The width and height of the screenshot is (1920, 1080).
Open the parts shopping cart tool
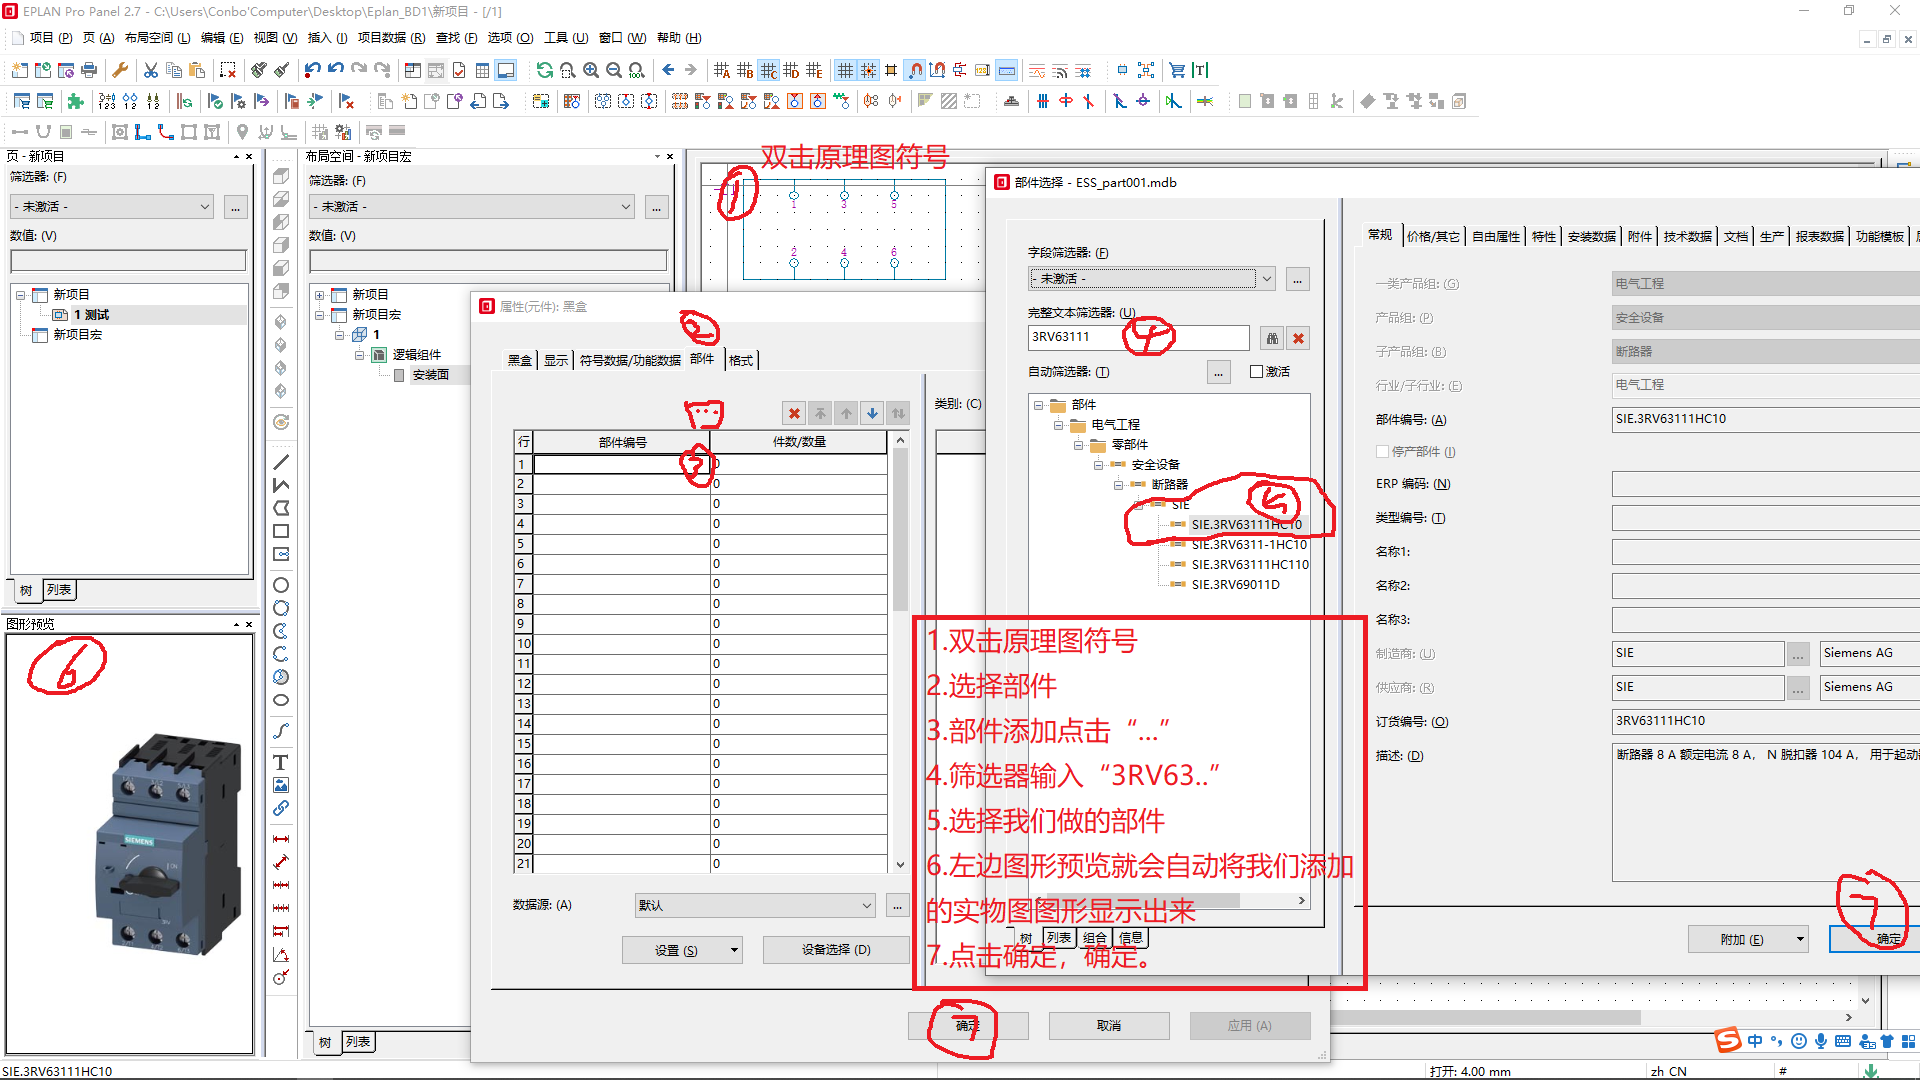pos(1177,70)
